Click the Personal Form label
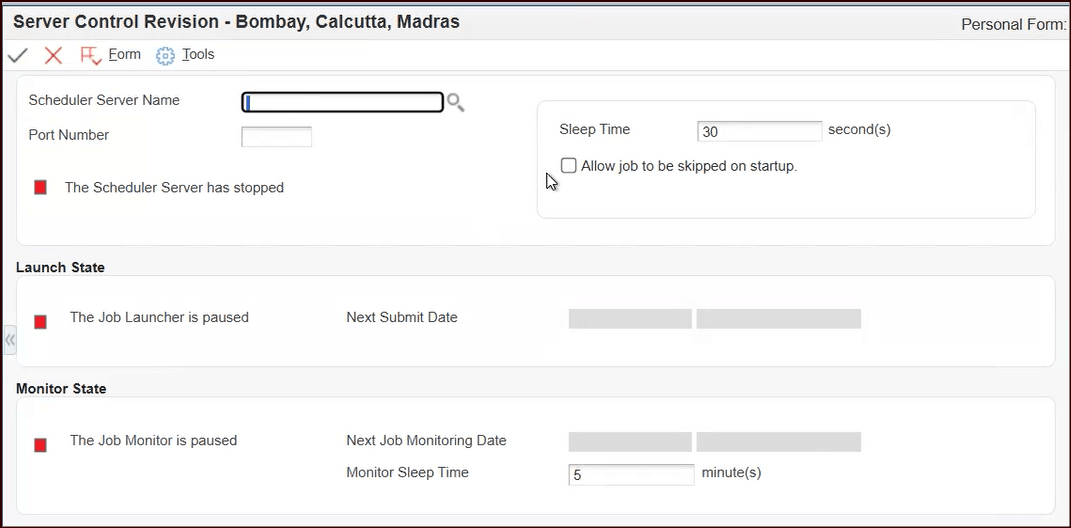This screenshot has width=1071, height=528. [x=1013, y=24]
